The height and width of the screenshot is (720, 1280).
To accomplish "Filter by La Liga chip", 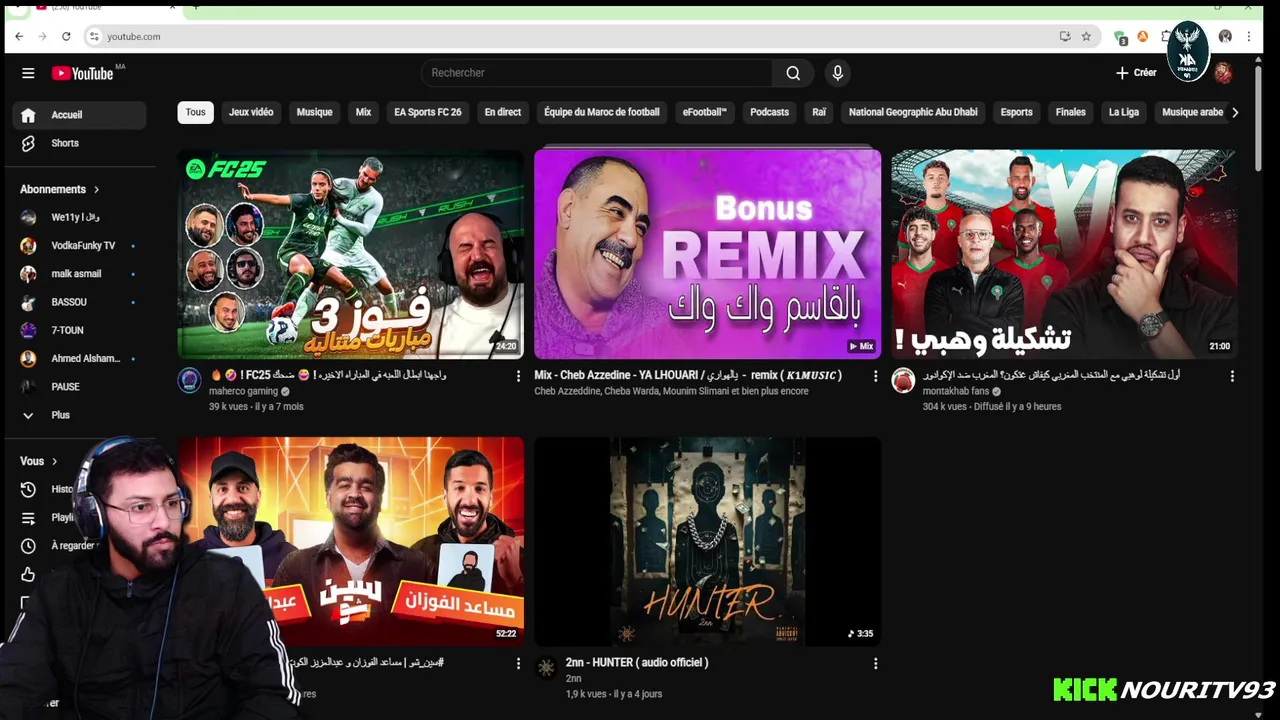I will coord(1124,112).
